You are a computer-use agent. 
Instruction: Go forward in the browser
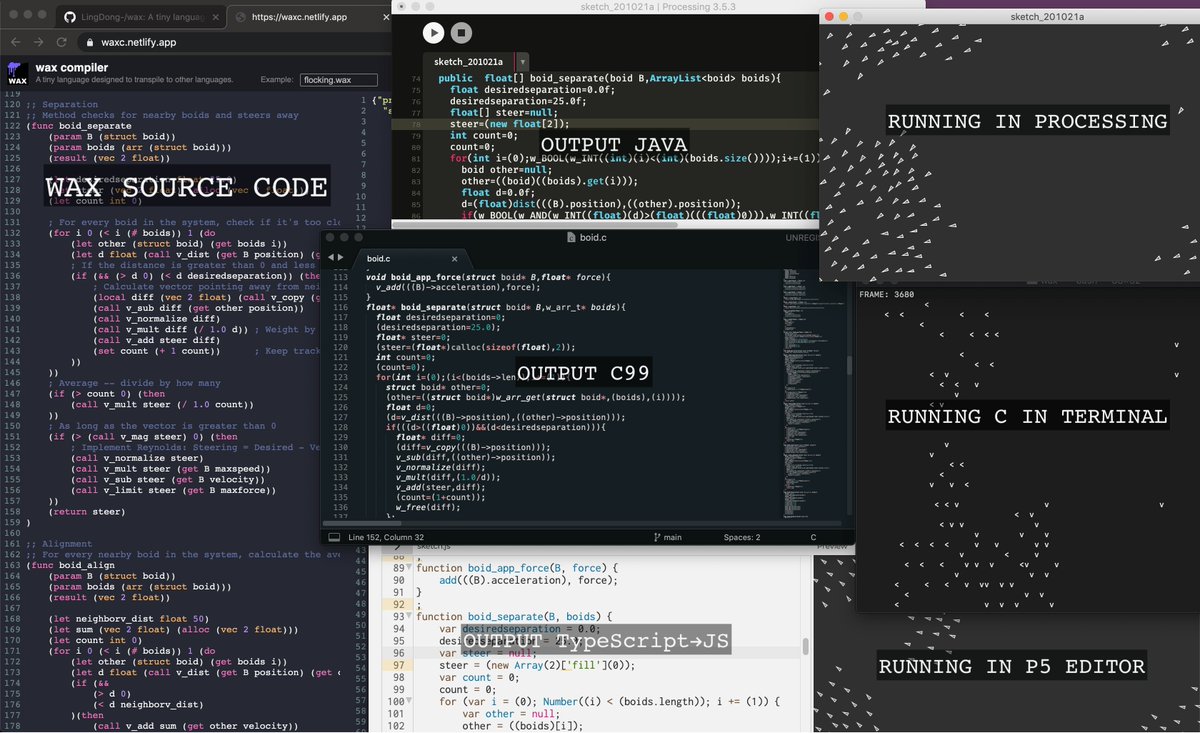[38, 42]
